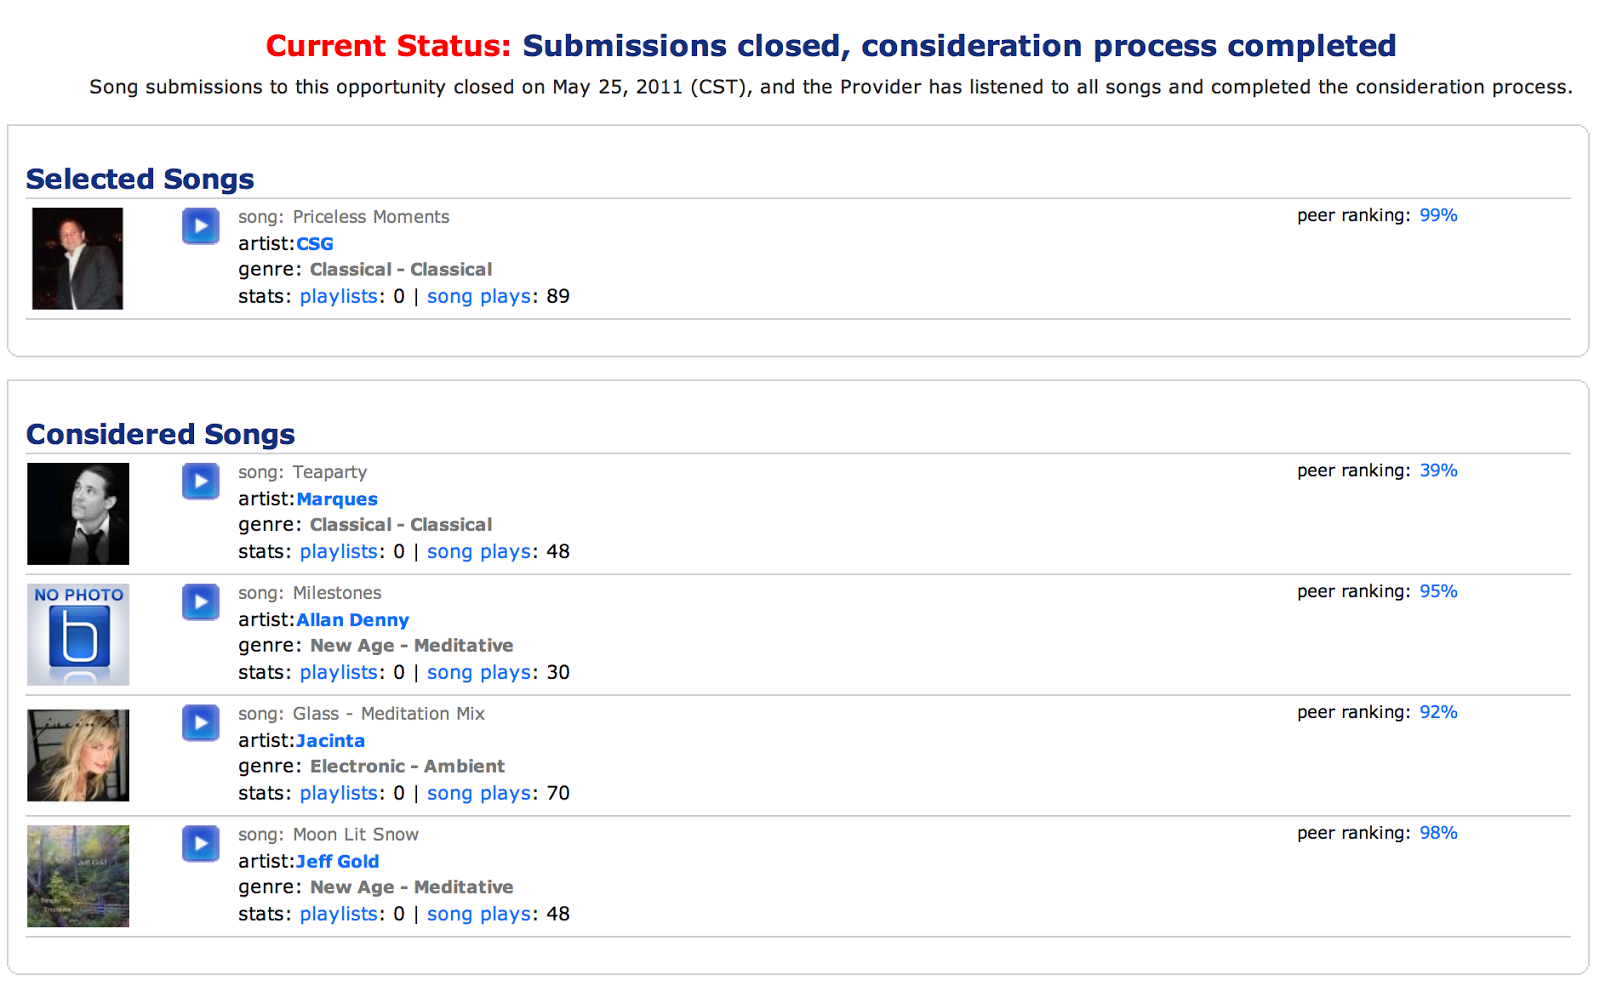Click the NO PHOTO placeholder image

78,635
